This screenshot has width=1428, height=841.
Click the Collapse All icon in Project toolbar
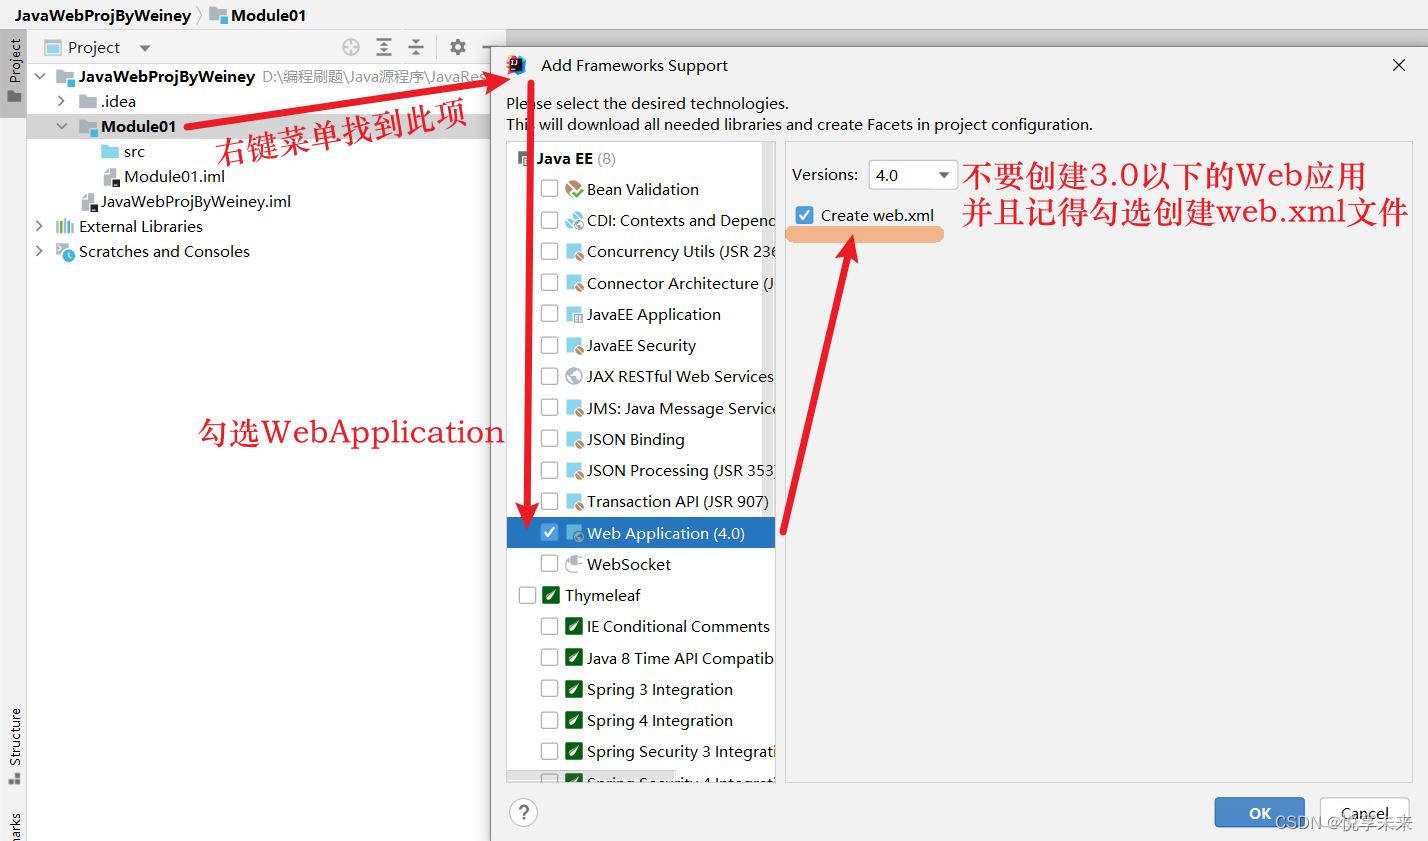coord(415,46)
